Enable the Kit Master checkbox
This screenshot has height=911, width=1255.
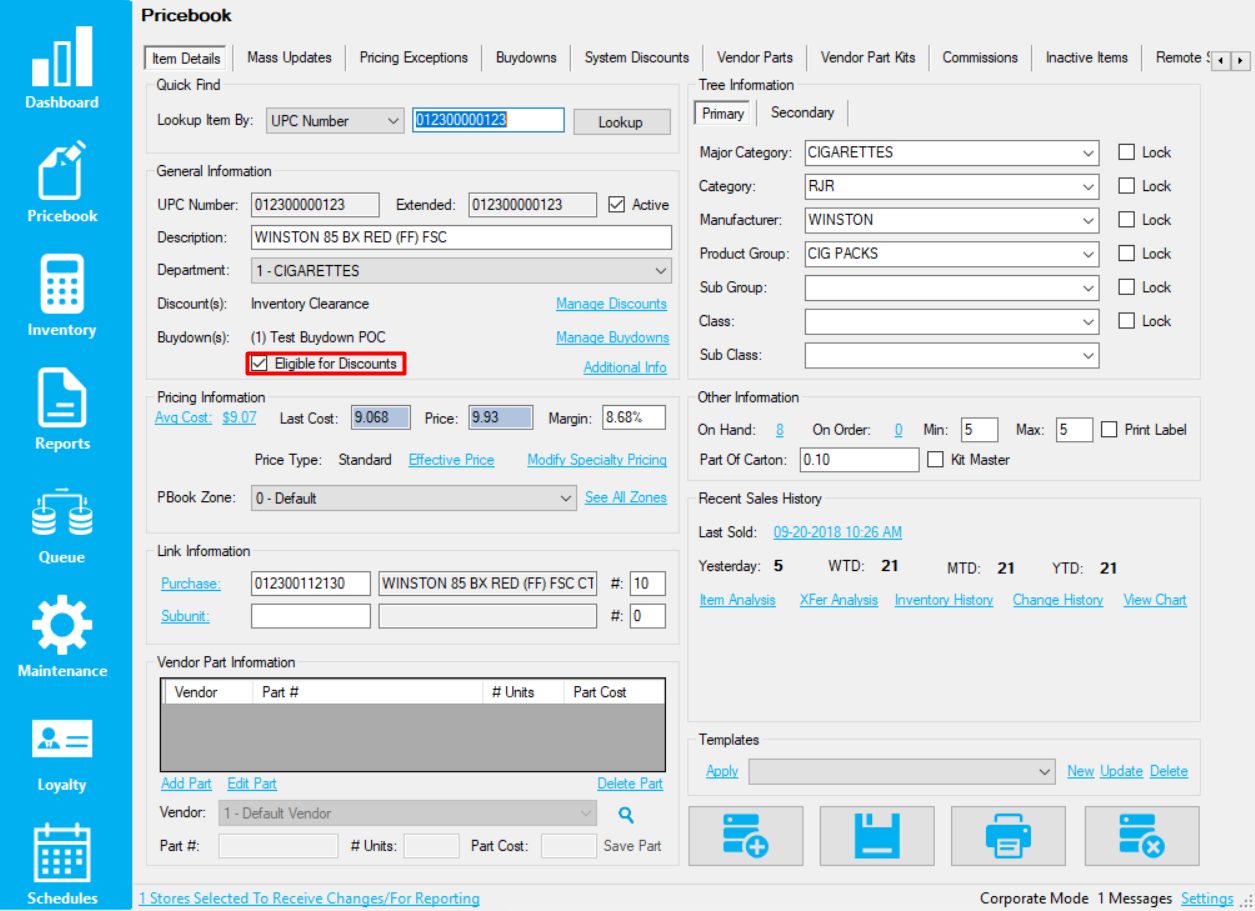click(935, 460)
